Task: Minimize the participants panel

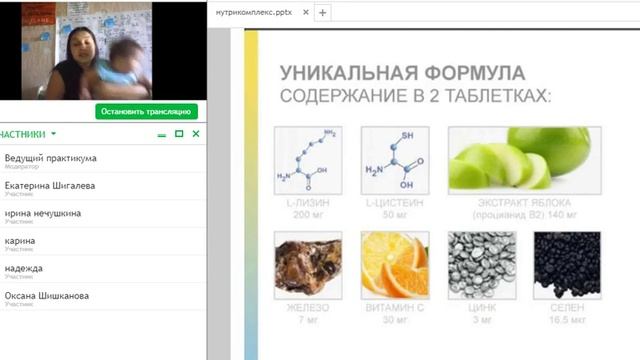Action: point(162,135)
